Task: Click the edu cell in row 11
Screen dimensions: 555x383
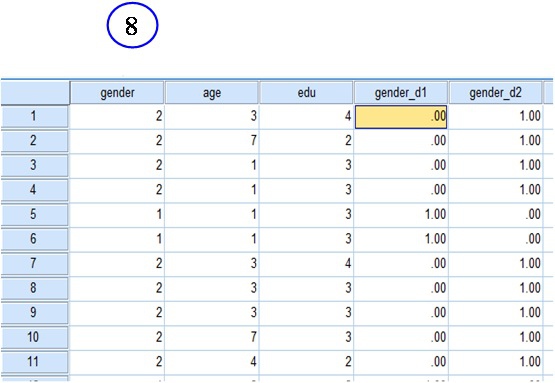Action: (x=307, y=362)
